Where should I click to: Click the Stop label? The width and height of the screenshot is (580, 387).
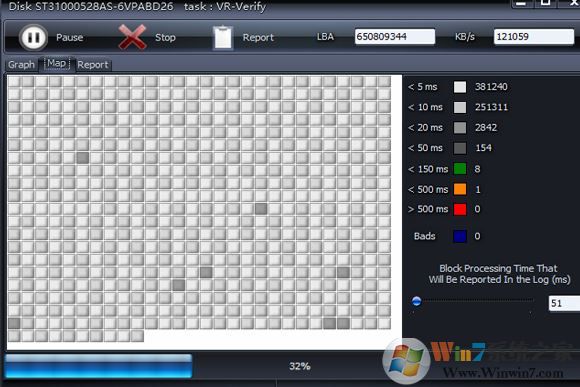(165, 37)
